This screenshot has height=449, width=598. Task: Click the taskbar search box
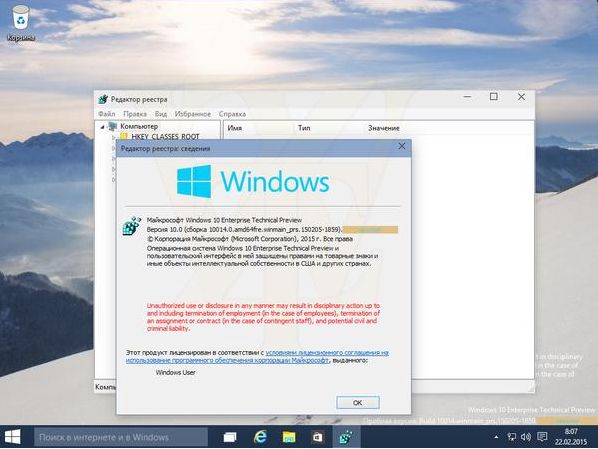click(x=121, y=437)
